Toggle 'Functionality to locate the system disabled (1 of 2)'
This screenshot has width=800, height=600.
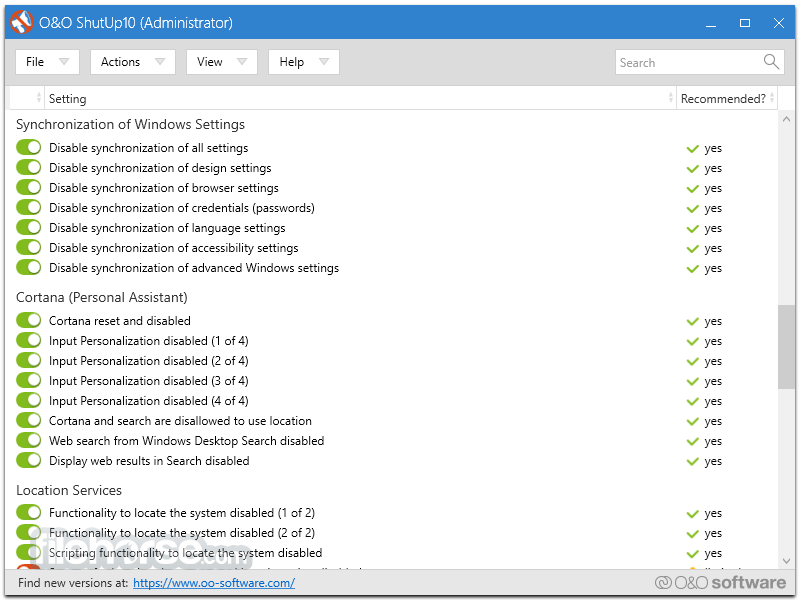pyautogui.click(x=29, y=512)
